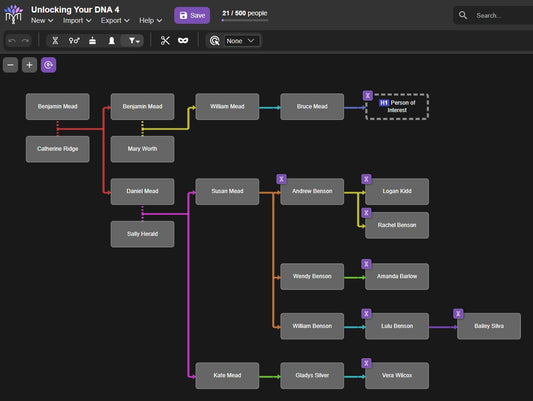
Task: Select the Andrew Benson node
Action: 312,191
